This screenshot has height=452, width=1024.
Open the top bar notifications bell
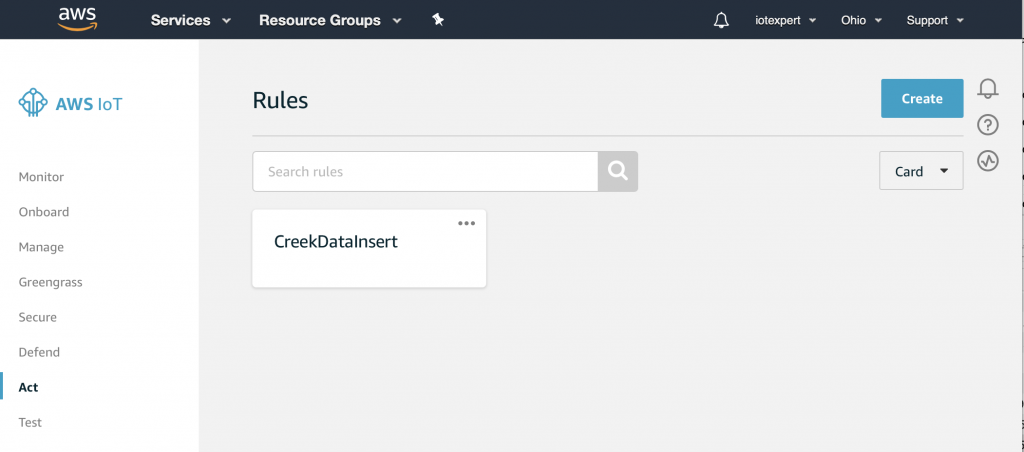[x=721, y=20]
